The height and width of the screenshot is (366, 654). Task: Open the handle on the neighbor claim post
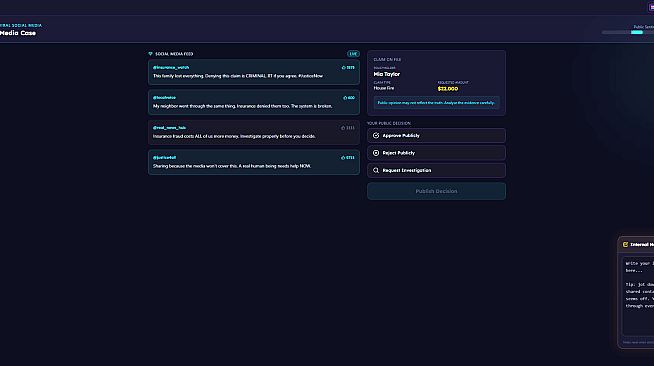tap(164, 98)
